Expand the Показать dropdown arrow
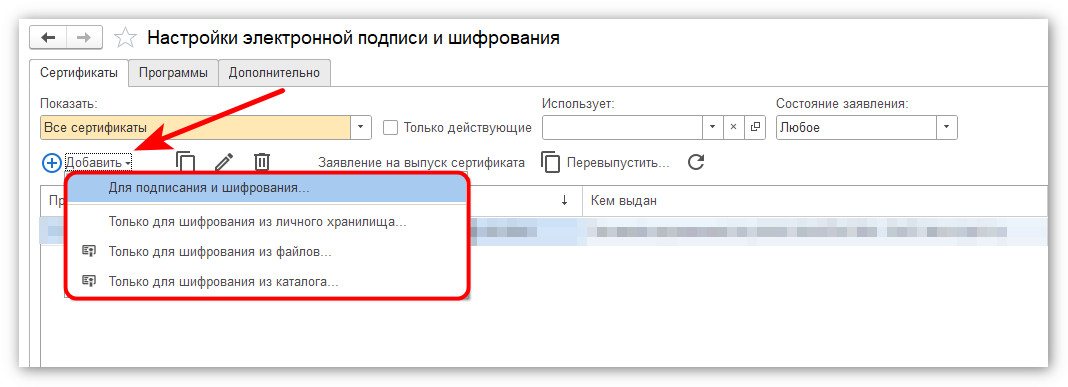Screen dimensions: 1068x387 tap(360, 127)
